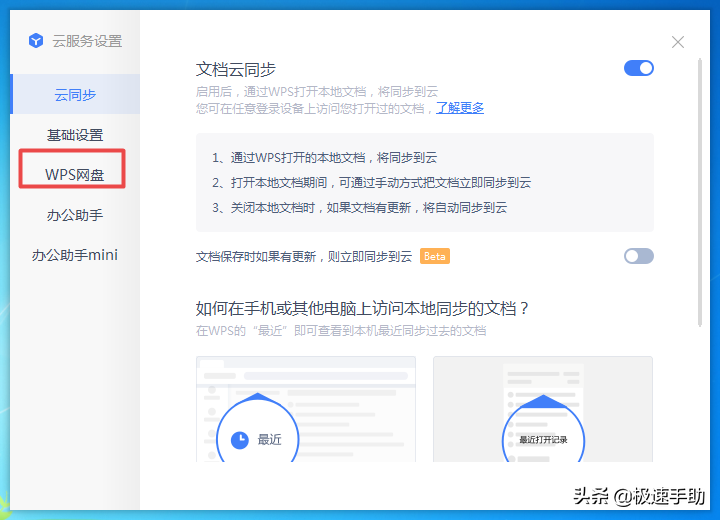Open the 办公助手 sidebar tab
The width and height of the screenshot is (720, 520).
pos(75,215)
